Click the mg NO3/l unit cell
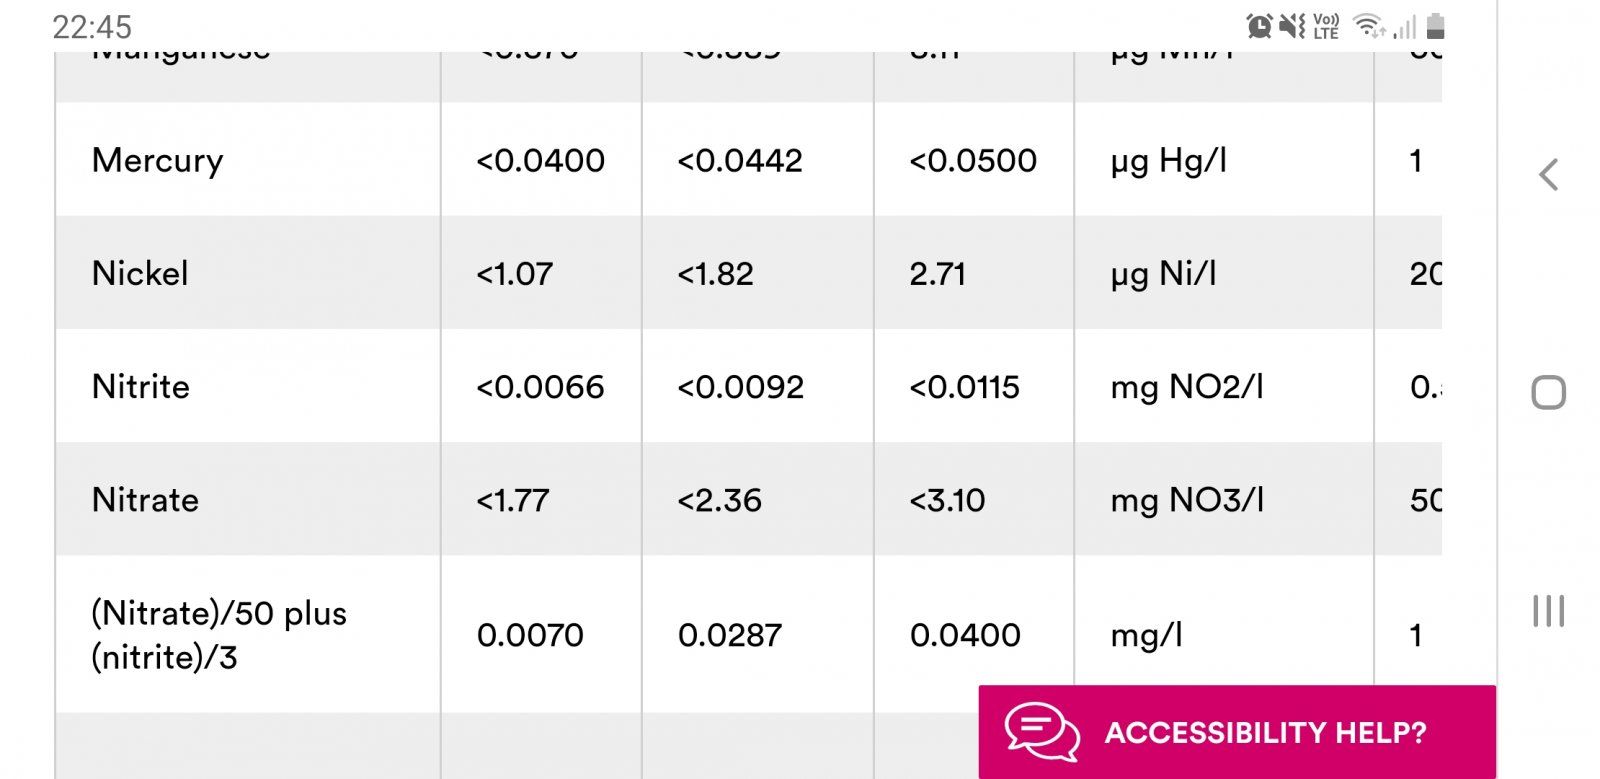Viewport: 1600px width, 779px height. [1224, 499]
